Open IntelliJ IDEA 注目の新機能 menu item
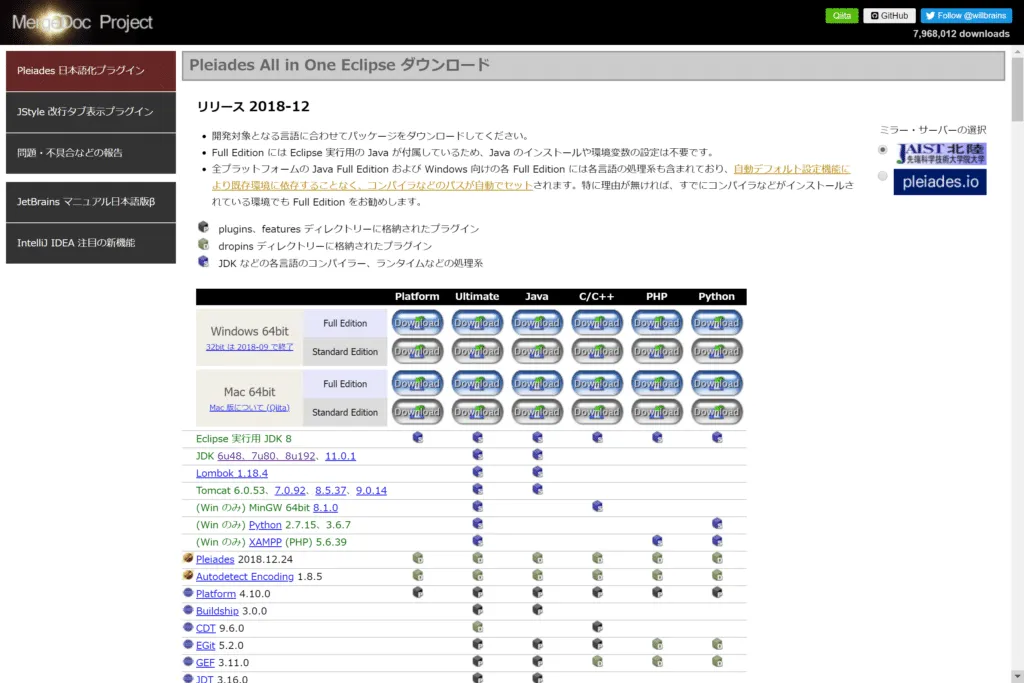This screenshot has height=683, width=1024. 91,243
